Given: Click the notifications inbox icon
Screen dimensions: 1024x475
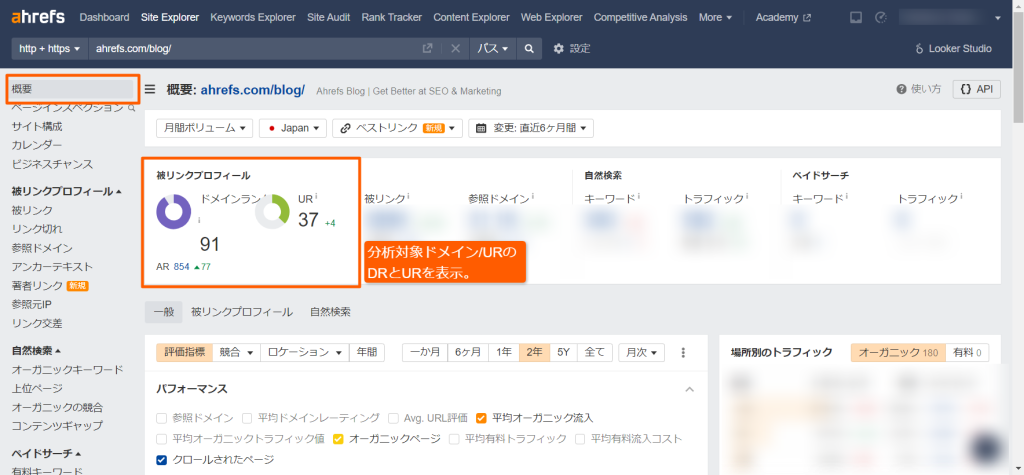Looking at the screenshot, I should coord(856,18).
